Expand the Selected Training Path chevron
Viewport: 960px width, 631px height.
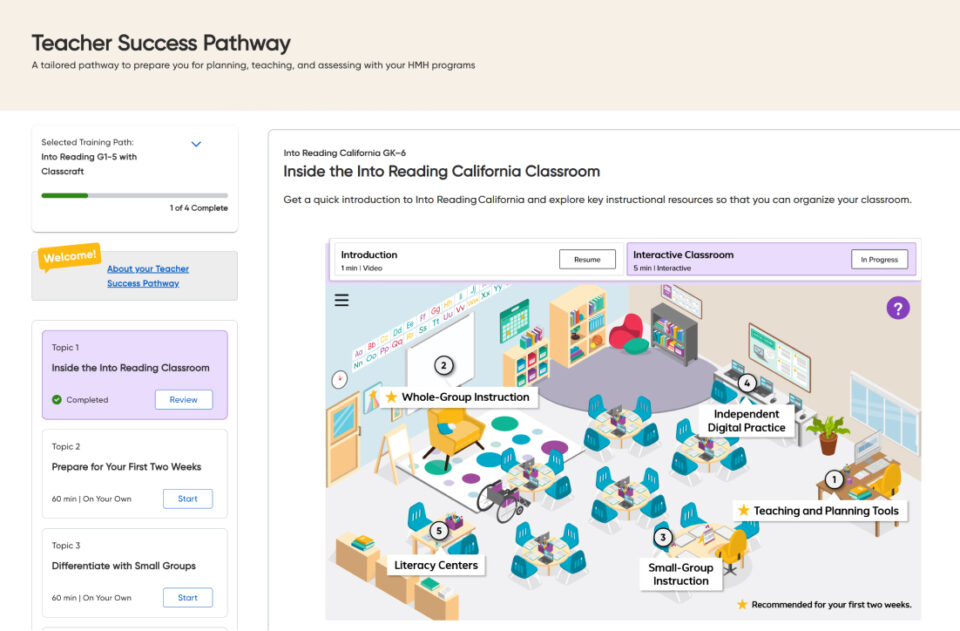click(x=196, y=144)
